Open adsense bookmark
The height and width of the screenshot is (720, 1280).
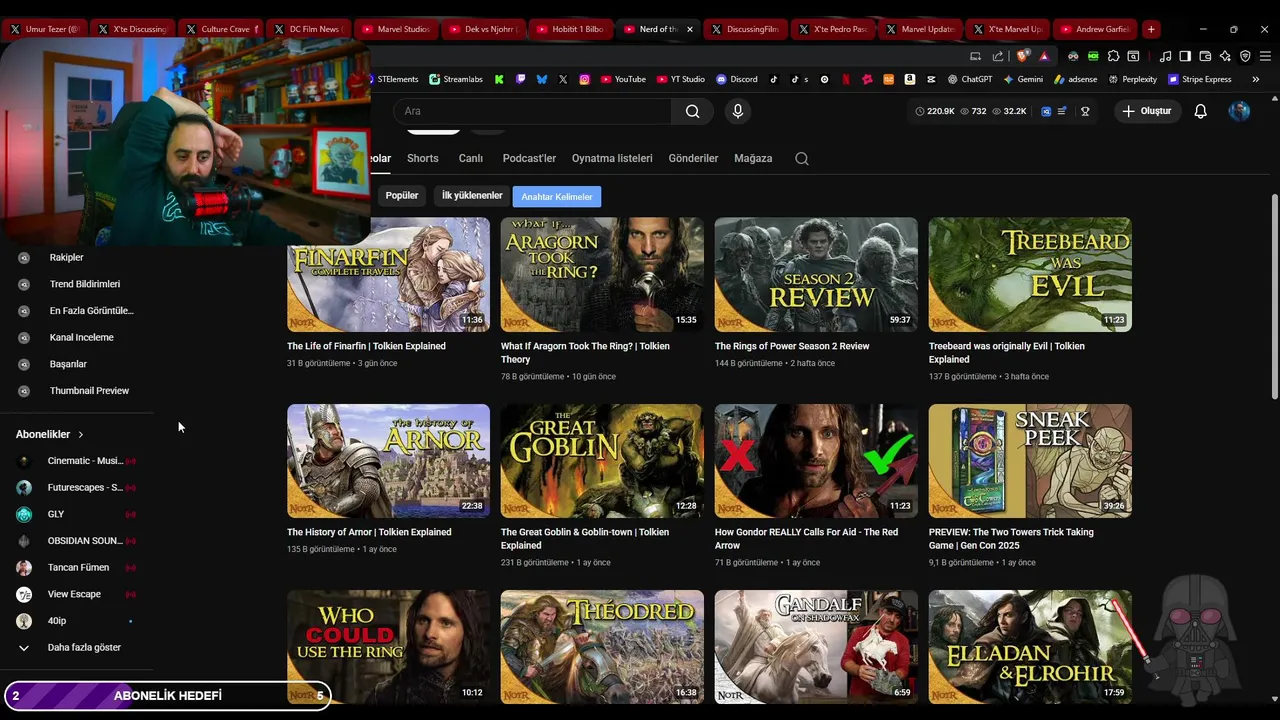1075,79
